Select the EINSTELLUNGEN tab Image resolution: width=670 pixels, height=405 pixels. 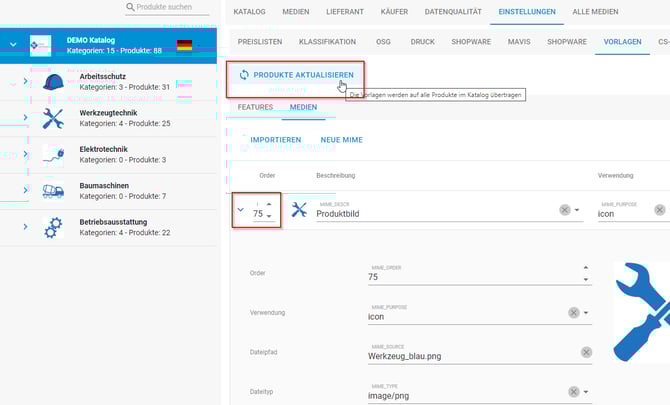coord(527,12)
